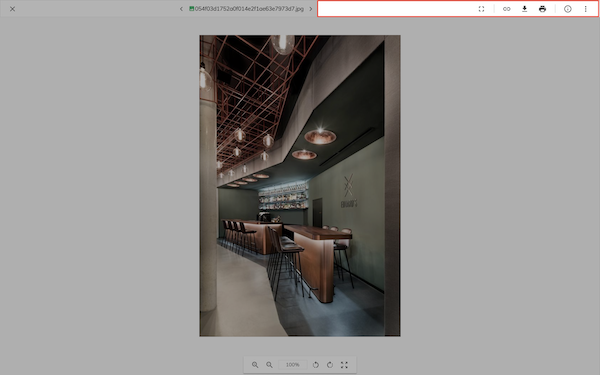Click the bar interior image preview
The width and height of the screenshot is (600, 375).
[x=300, y=186]
